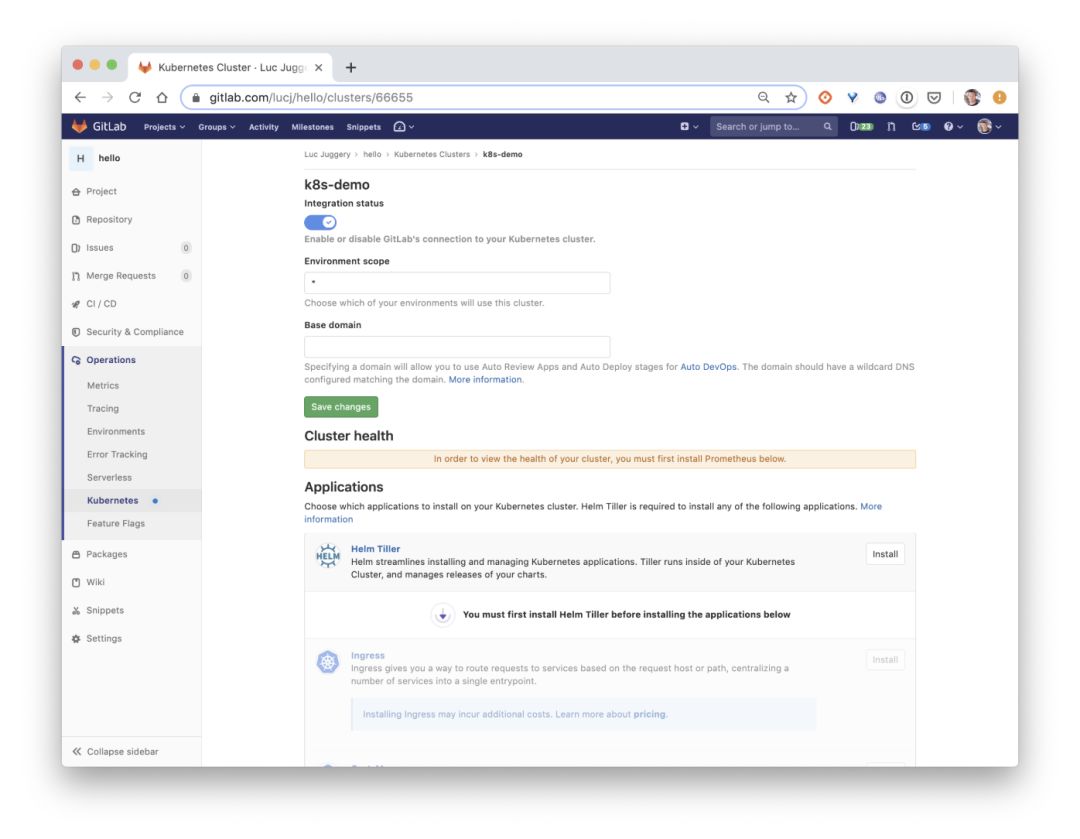The height and width of the screenshot is (839, 1080).
Task: Click the Environment scope input field
Action: pos(457,282)
